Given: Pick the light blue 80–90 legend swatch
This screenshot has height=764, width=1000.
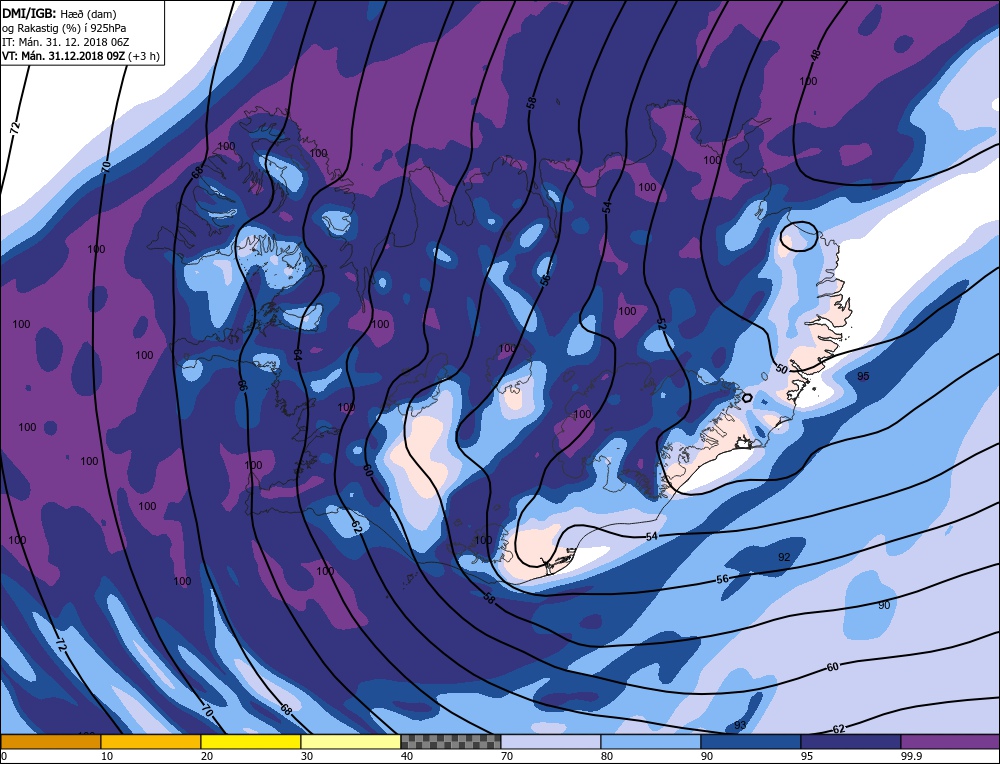Looking at the screenshot, I should pyautogui.click(x=651, y=741).
